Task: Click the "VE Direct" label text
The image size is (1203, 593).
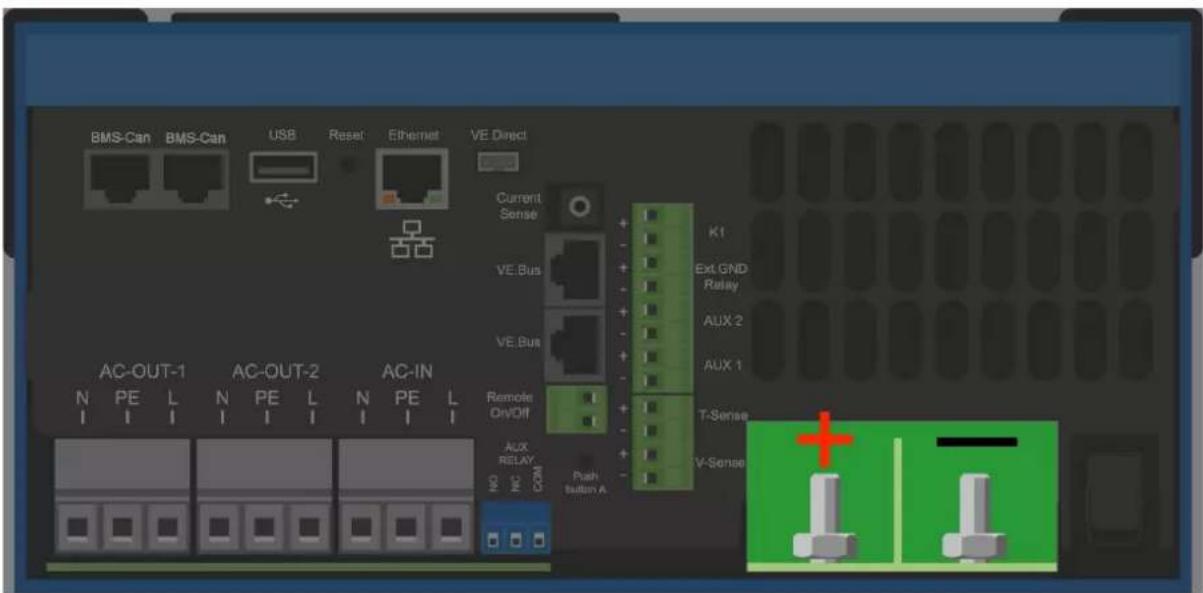Action: coord(498,135)
